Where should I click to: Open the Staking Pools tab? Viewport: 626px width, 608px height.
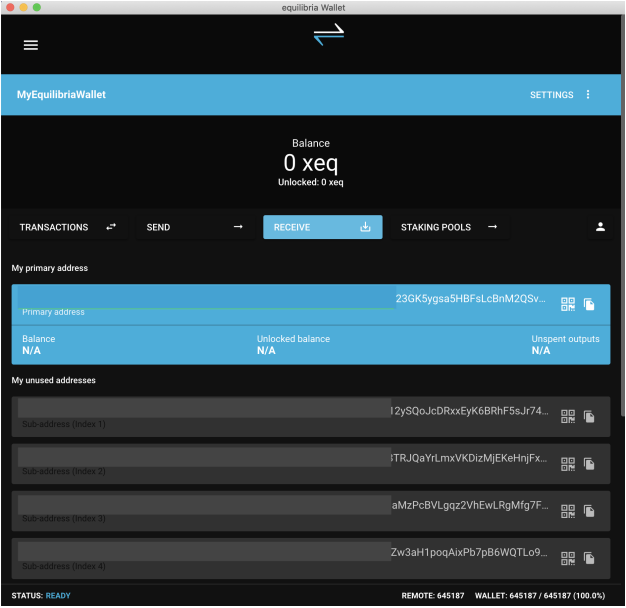pyautogui.click(x=448, y=227)
